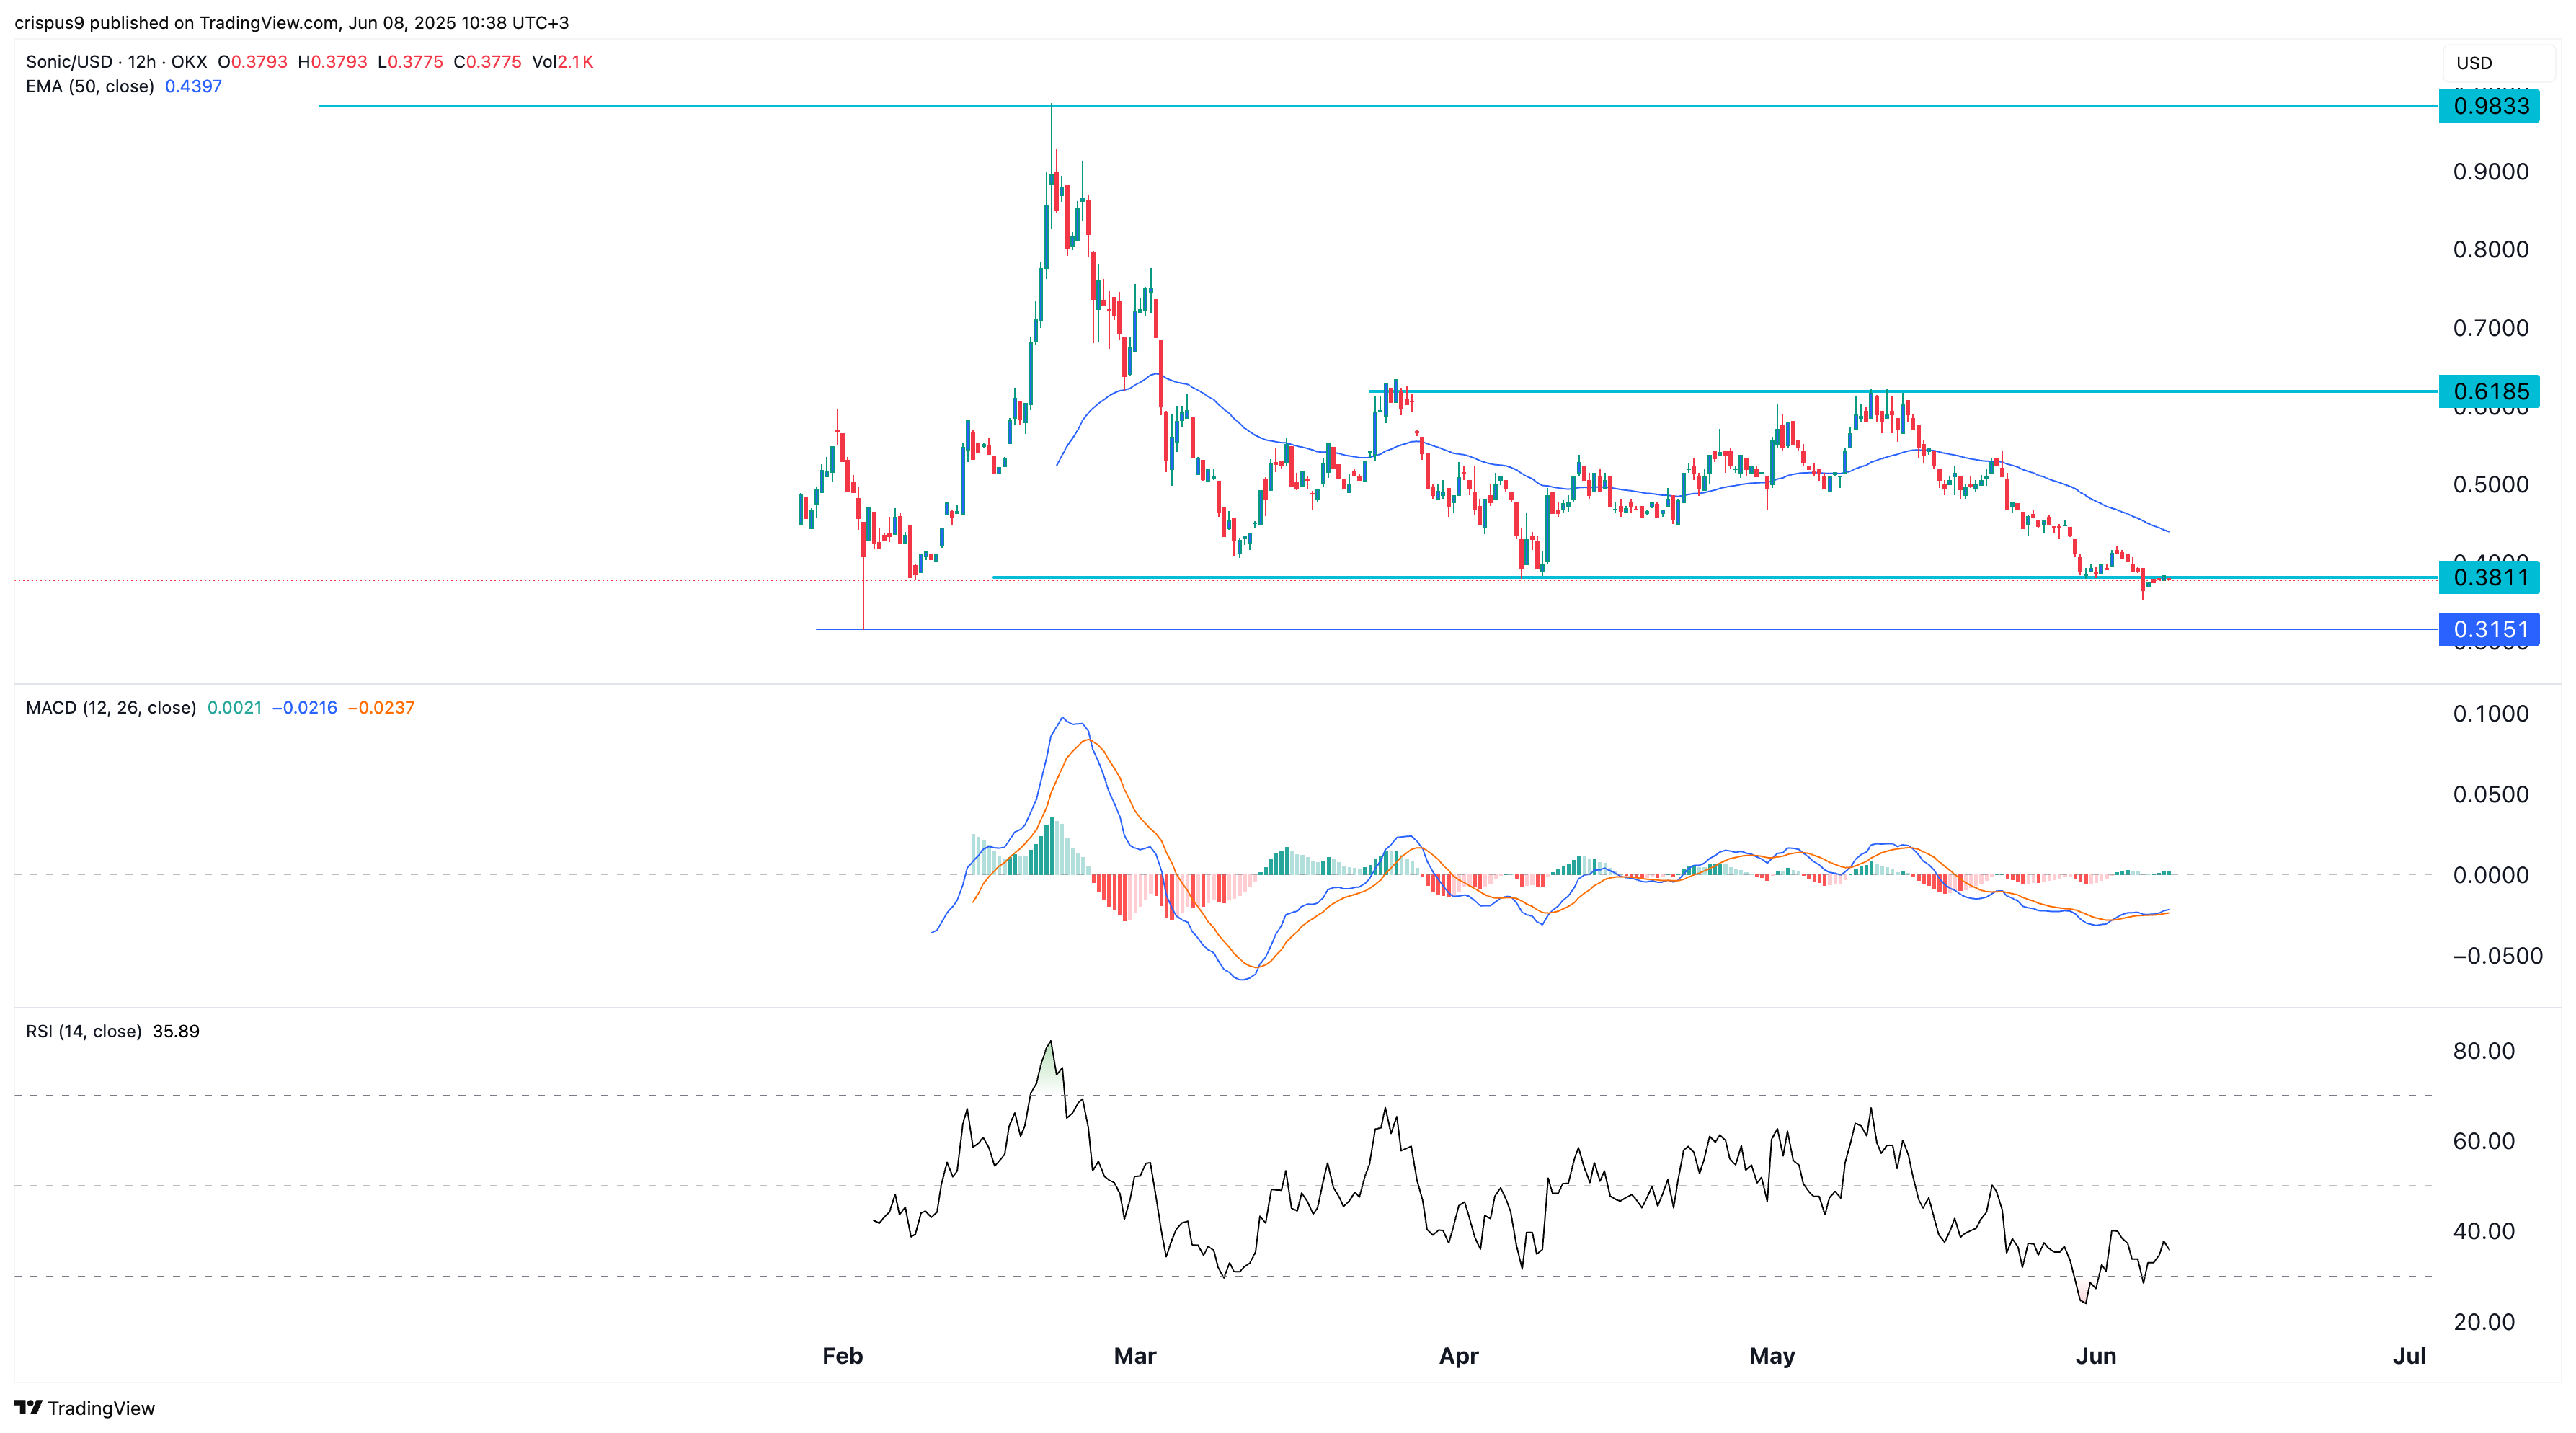This screenshot has height=1433, width=2576.
Task: Click the Sonic/USD symbol title
Action: coord(69,62)
